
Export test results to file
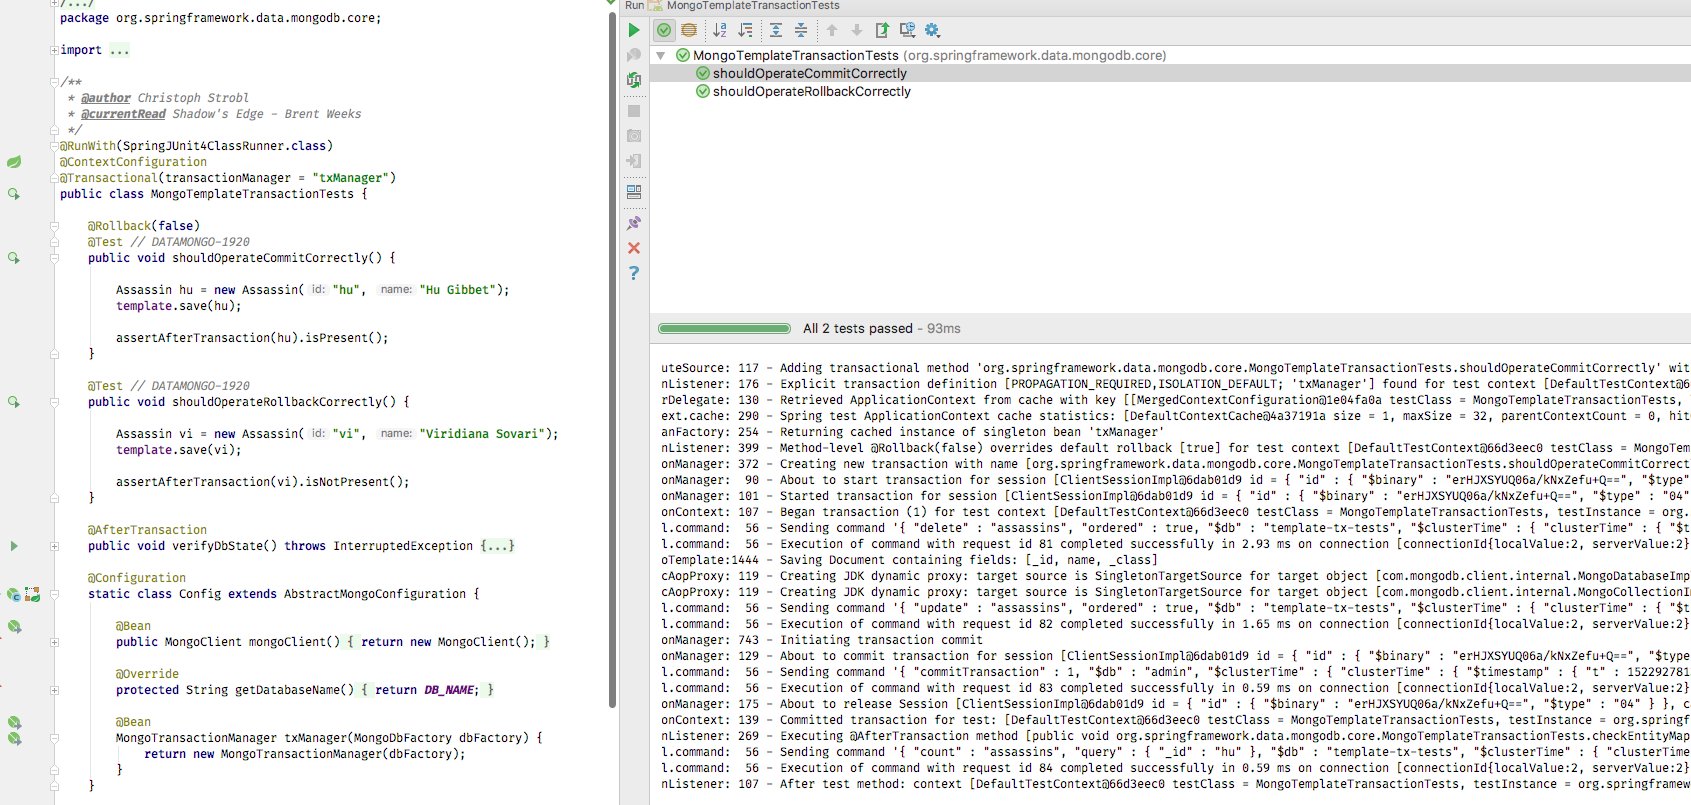coord(882,30)
